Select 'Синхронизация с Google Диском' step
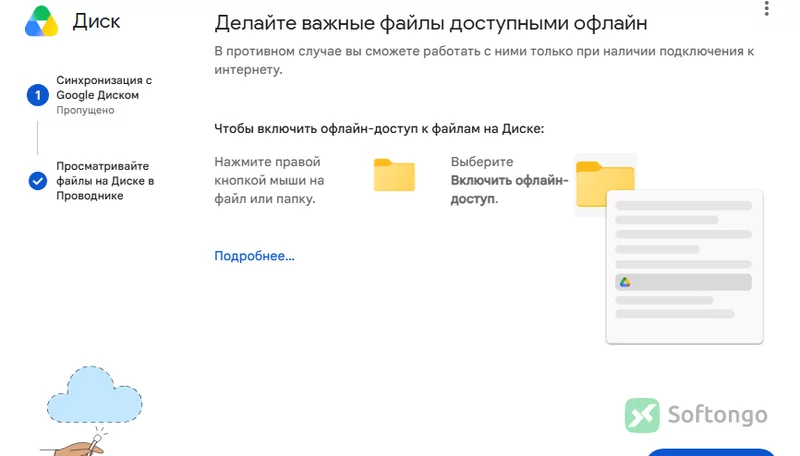 104,88
